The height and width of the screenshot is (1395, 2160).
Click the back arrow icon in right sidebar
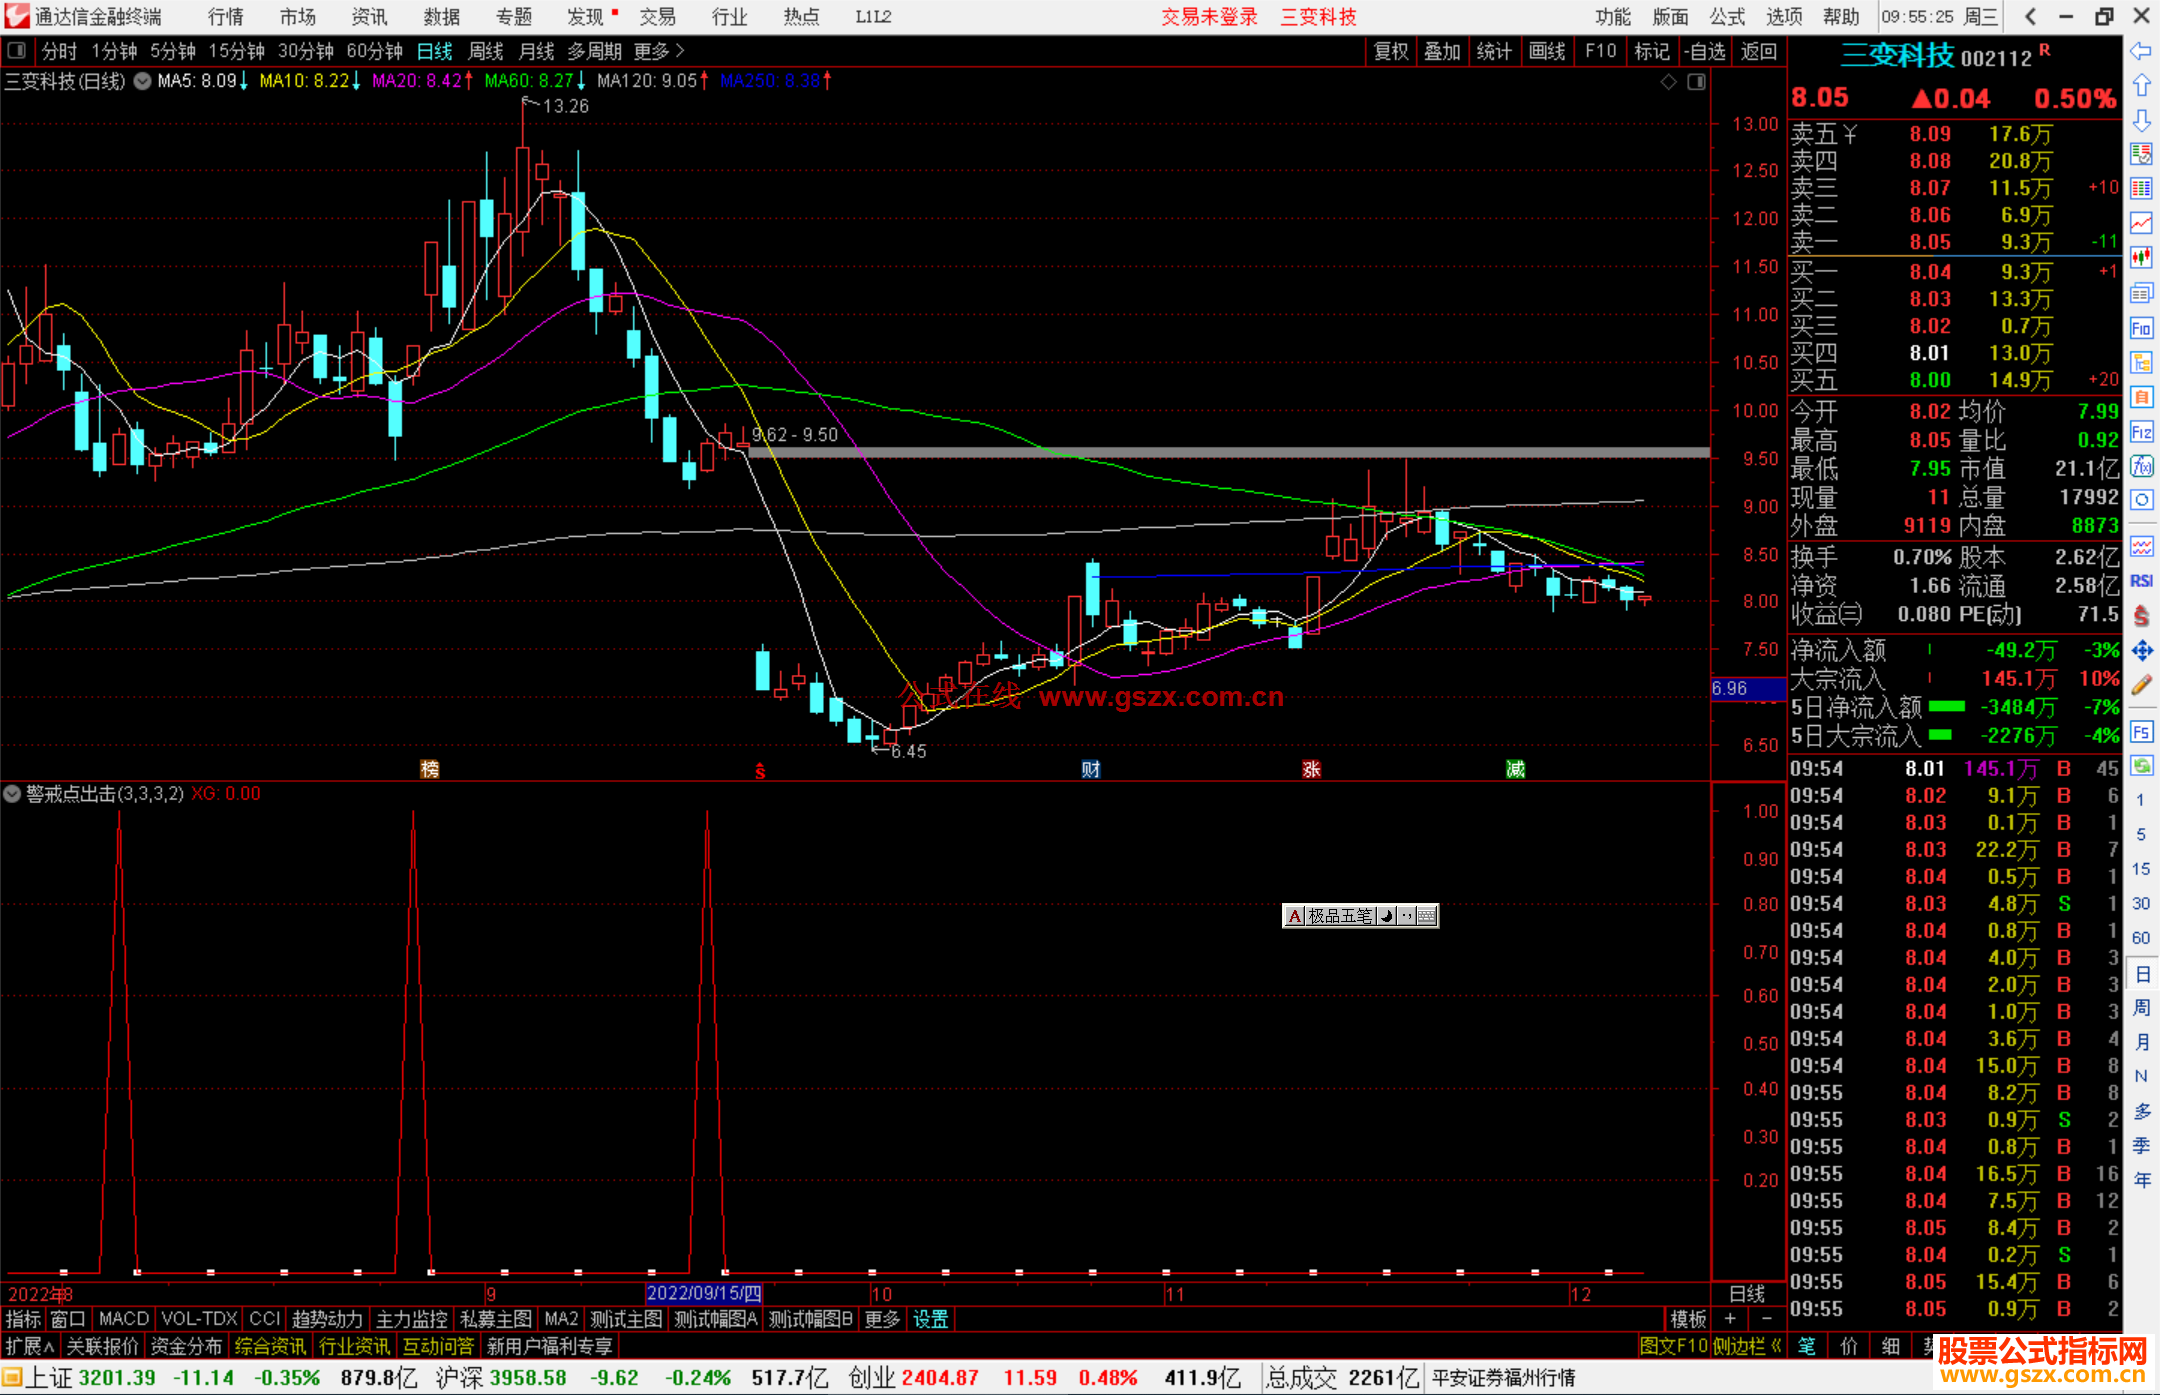click(2141, 51)
